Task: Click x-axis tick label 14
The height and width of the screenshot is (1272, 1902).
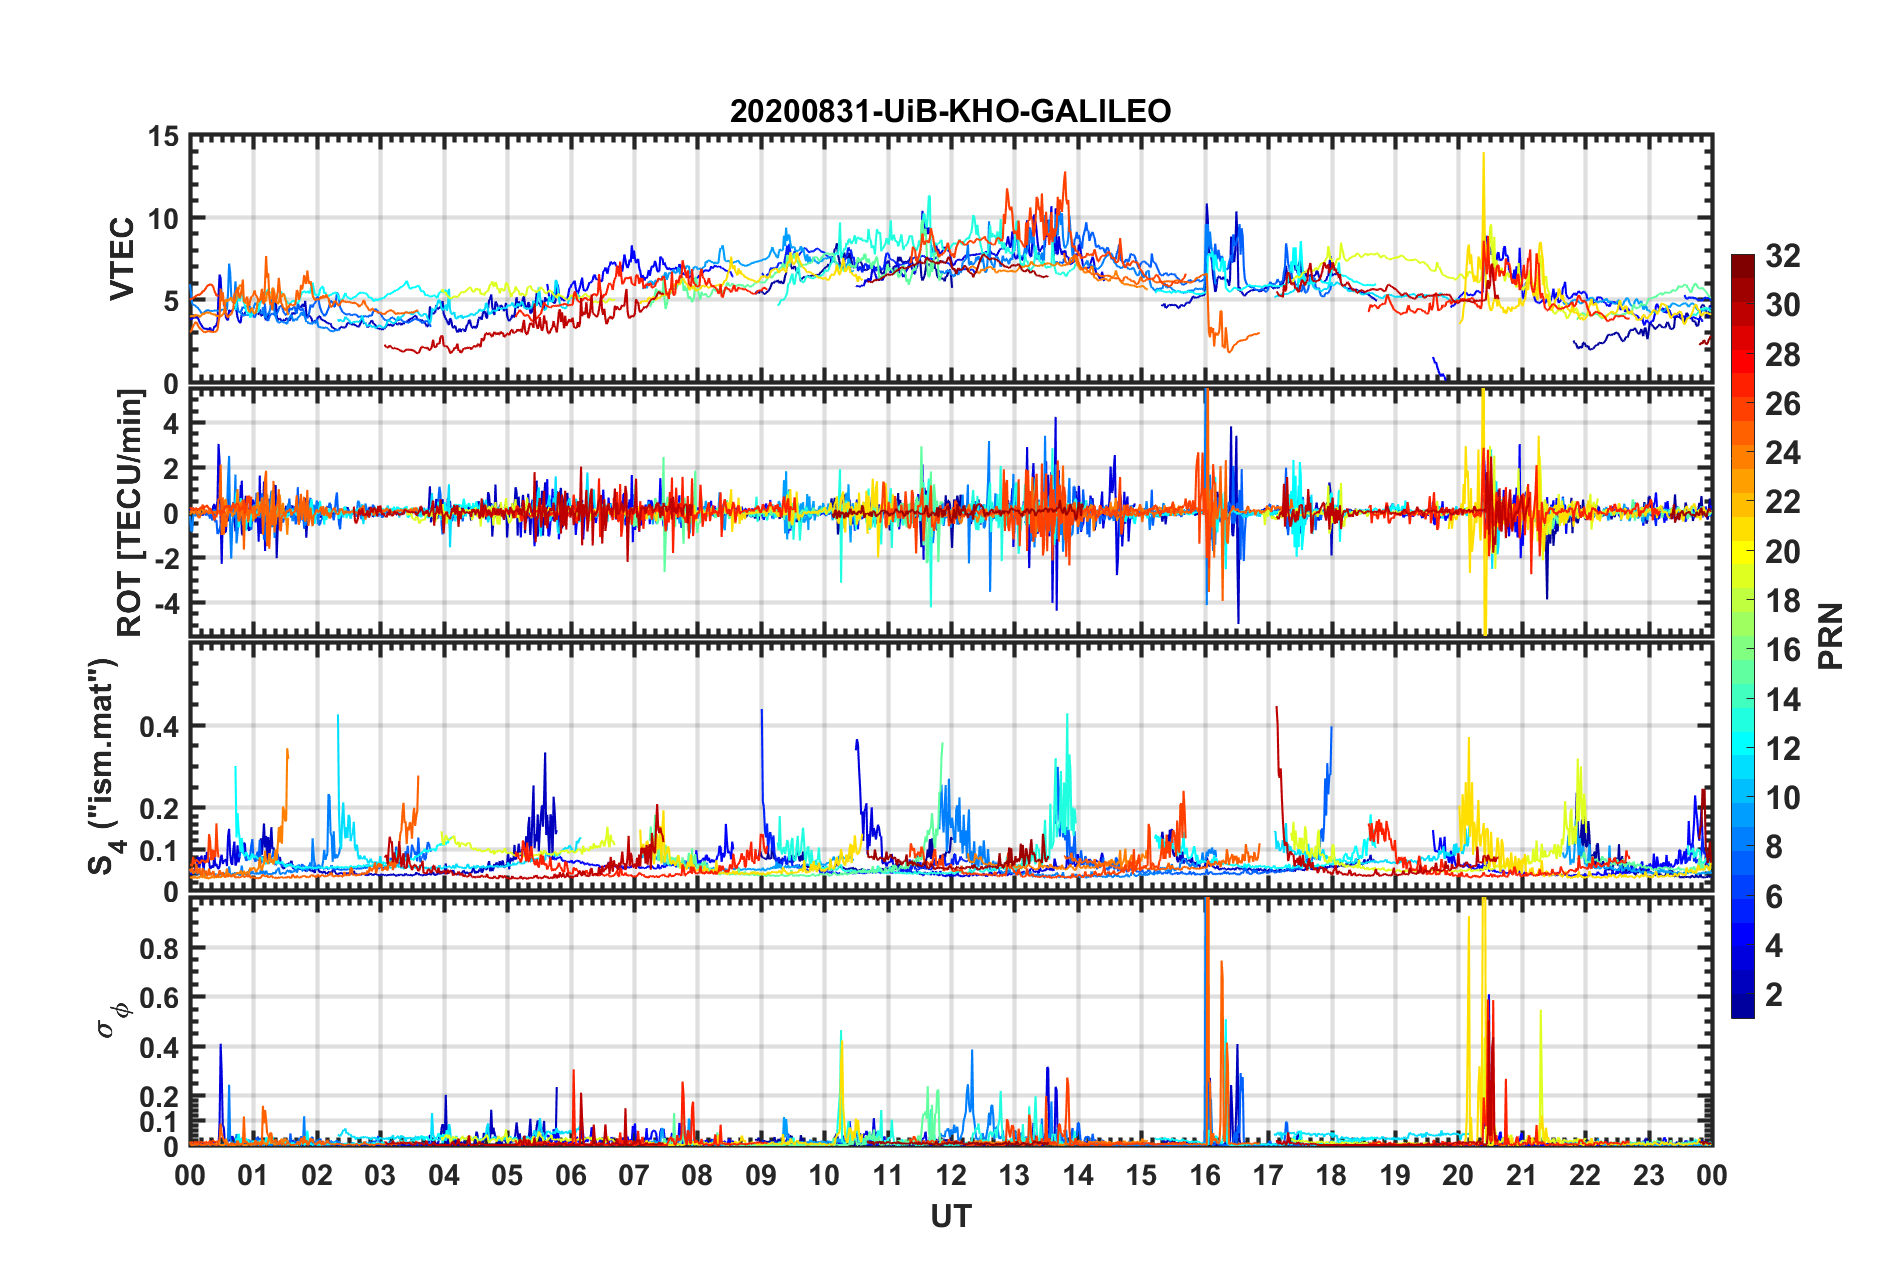Action: pyautogui.click(x=1078, y=1175)
